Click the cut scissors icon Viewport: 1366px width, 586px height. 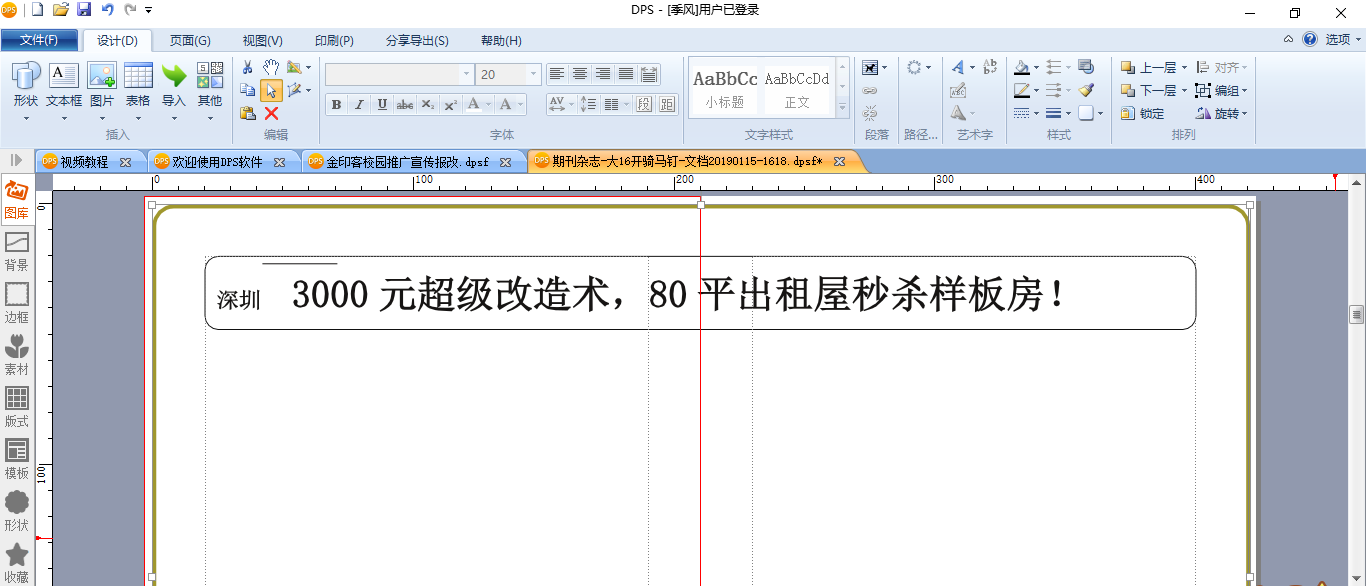248,67
